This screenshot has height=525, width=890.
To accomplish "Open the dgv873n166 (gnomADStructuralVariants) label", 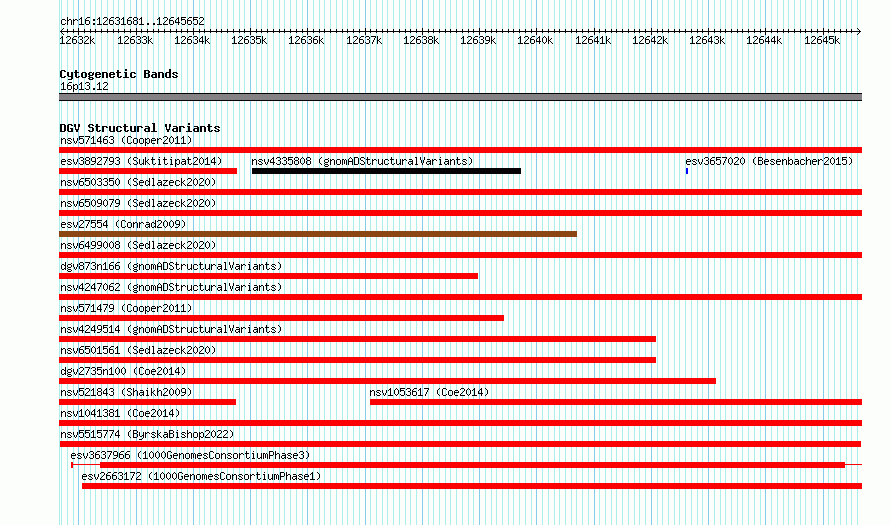I will click(171, 266).
